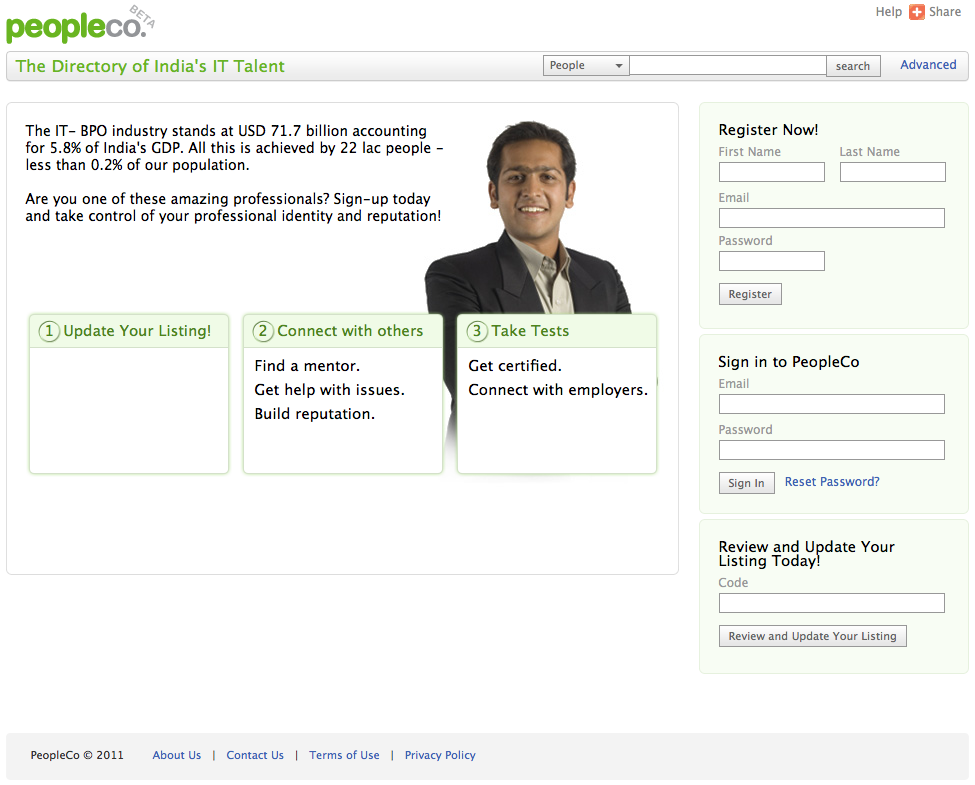Click the PeopleCo © 2011 footer text
Viewport: 975px width, 785px height.
pyautogui.click(x=77, y=755)
